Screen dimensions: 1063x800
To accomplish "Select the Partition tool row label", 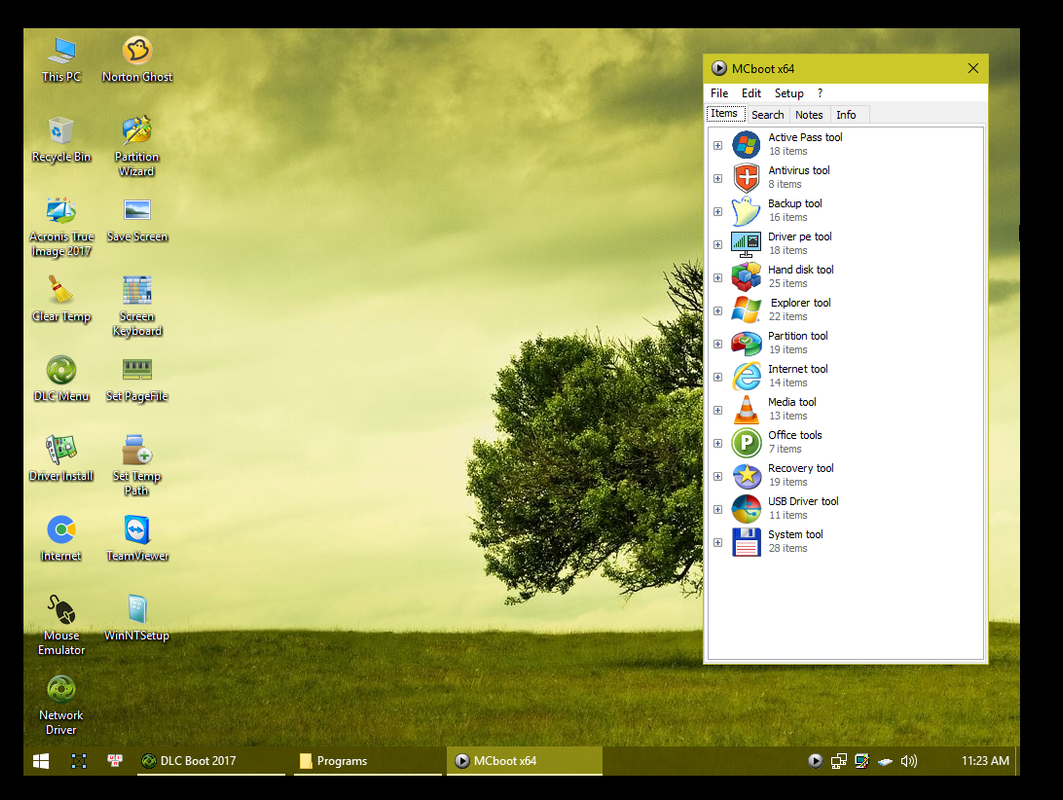I will coord(798,336).
